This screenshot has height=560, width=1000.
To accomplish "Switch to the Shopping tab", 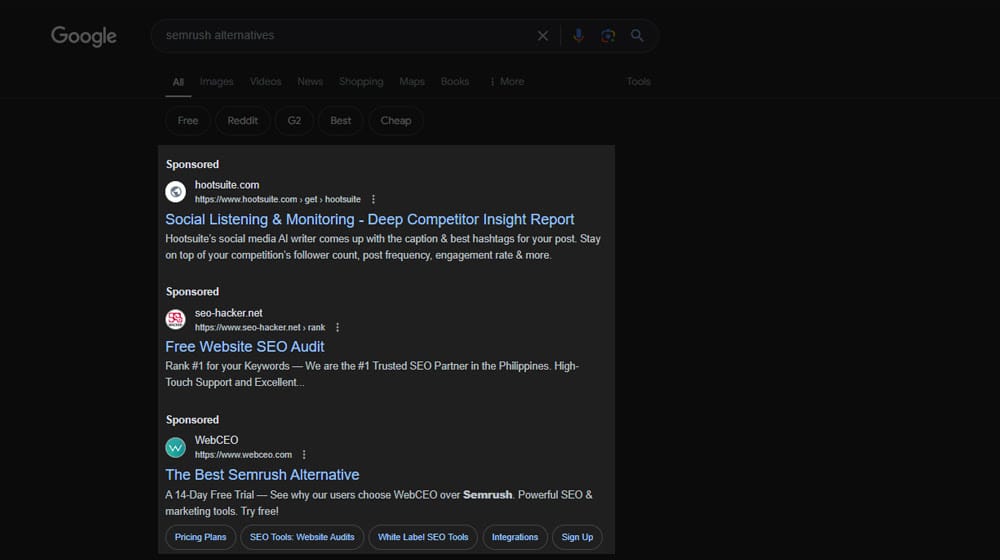I will (361, 82).
